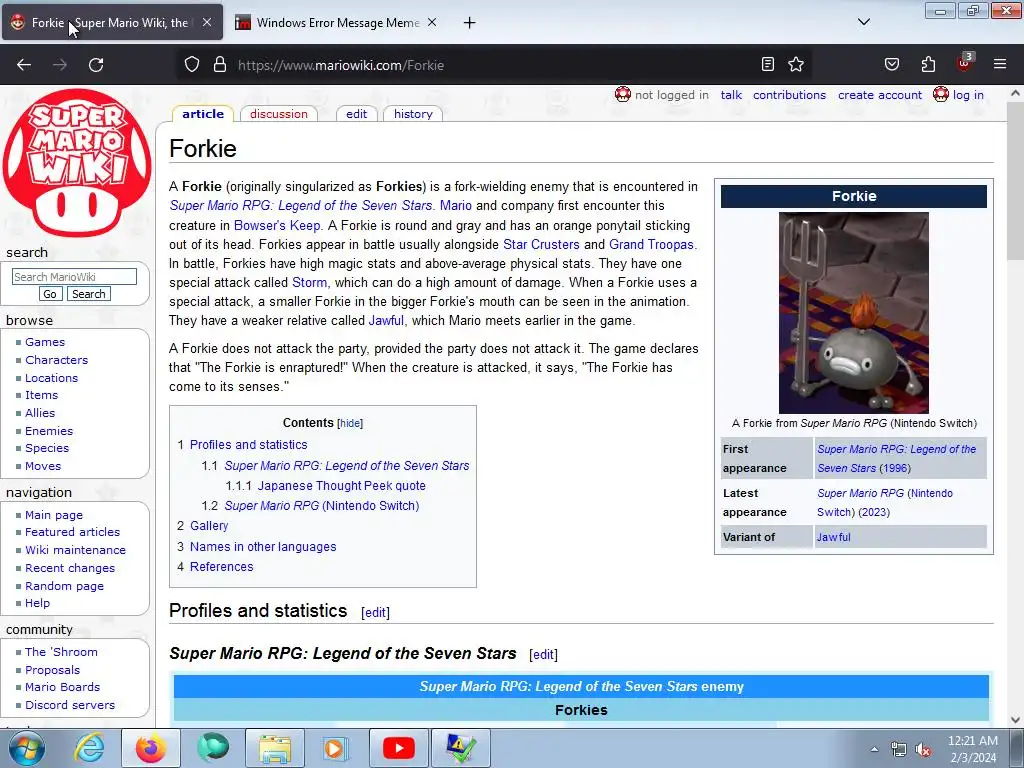Open a new tab with the plus button
1024x768 pixels.
[x=470, y=23]
